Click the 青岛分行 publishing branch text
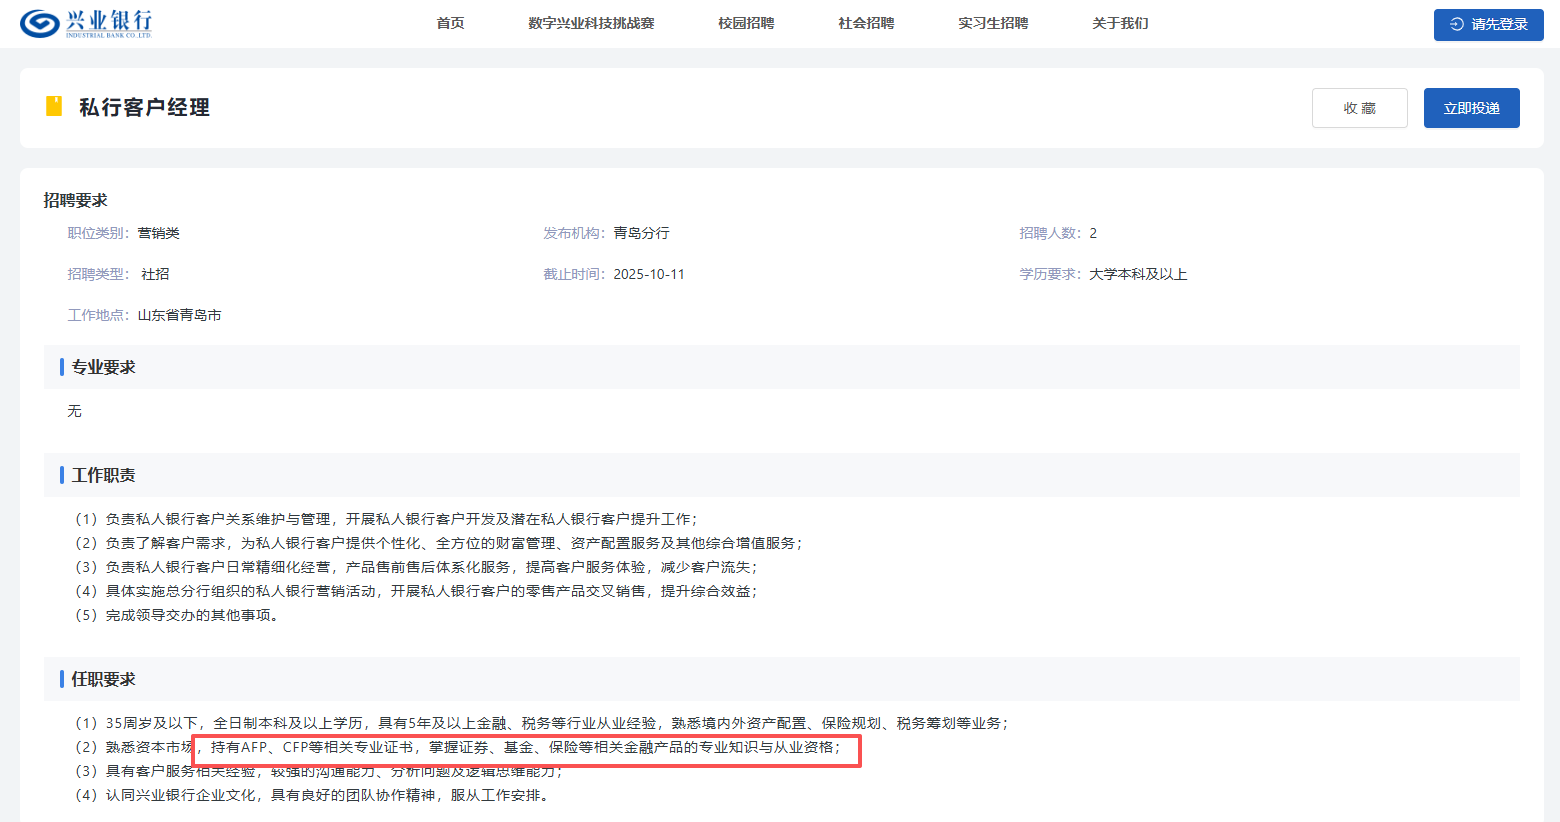 [x=641, y=233]
